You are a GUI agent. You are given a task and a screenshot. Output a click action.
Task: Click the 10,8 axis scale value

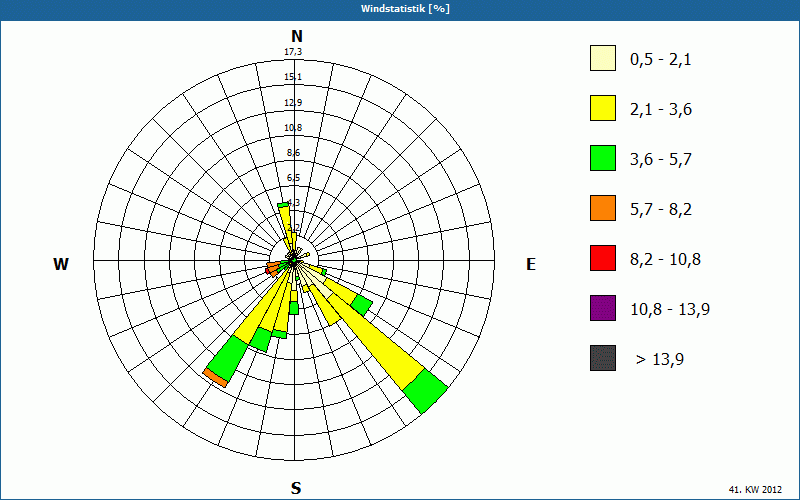tap(293, 128)
